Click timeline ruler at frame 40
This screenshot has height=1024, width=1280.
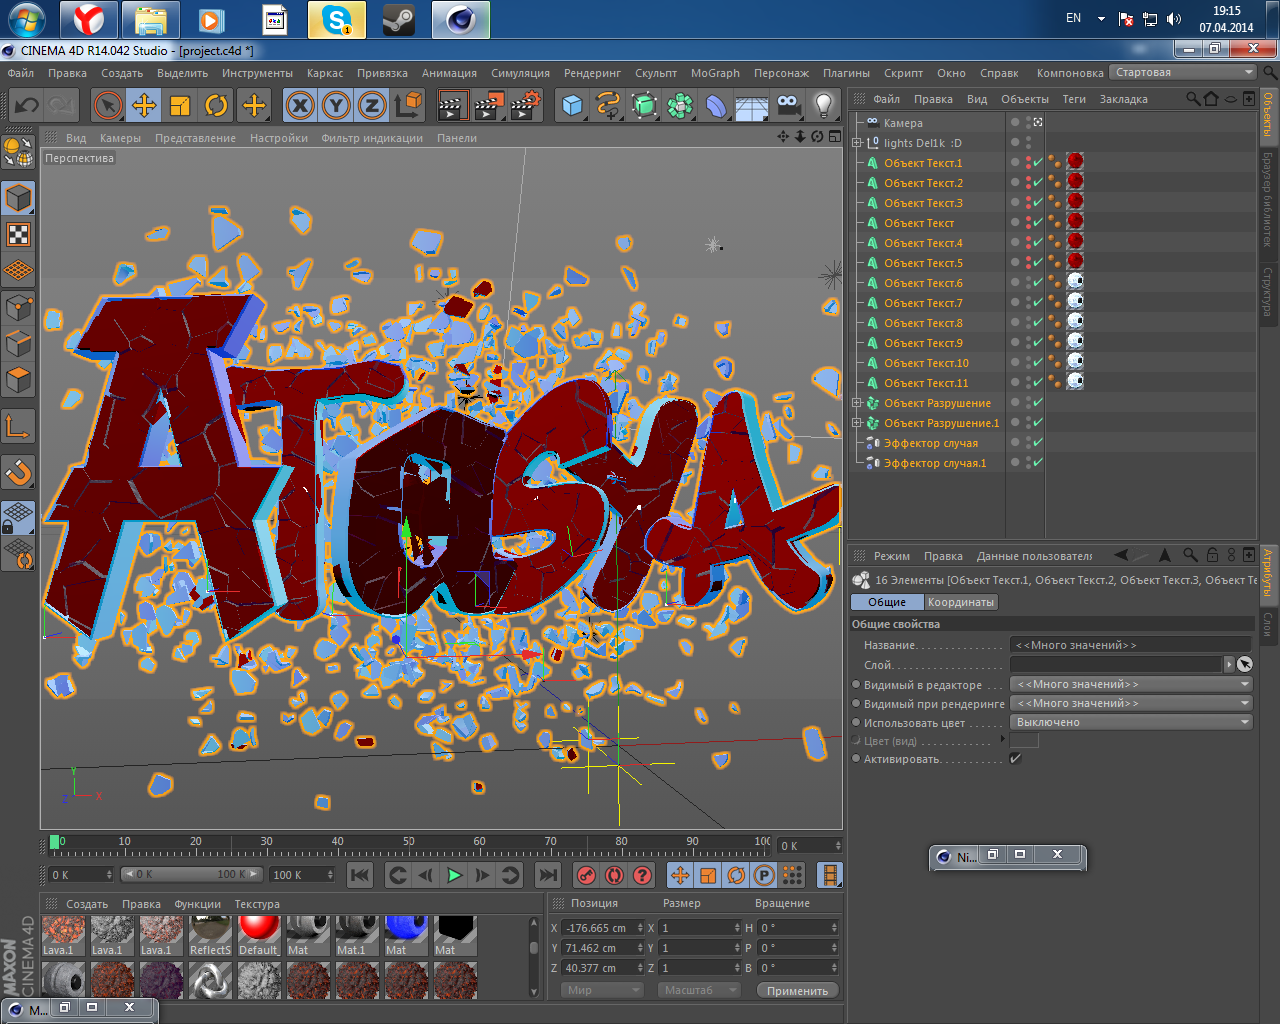pyautogui.click(x=338, y=844)
